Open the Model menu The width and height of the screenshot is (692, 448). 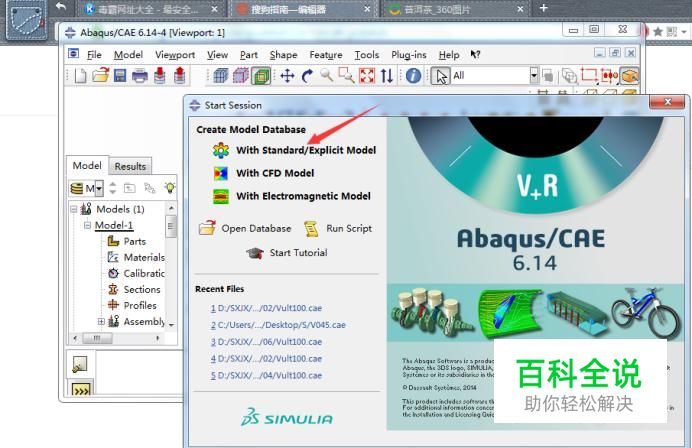128,55
